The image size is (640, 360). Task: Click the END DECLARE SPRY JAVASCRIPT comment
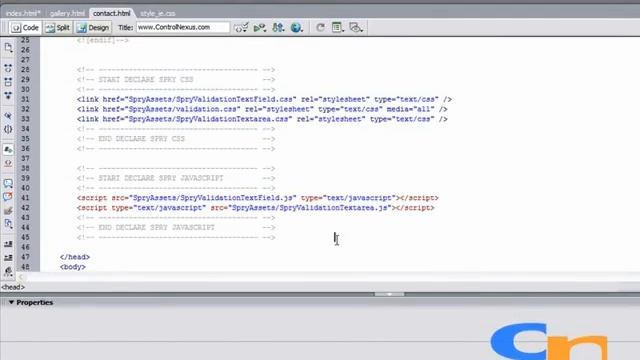pyautogui.click(x=176, y=227)
